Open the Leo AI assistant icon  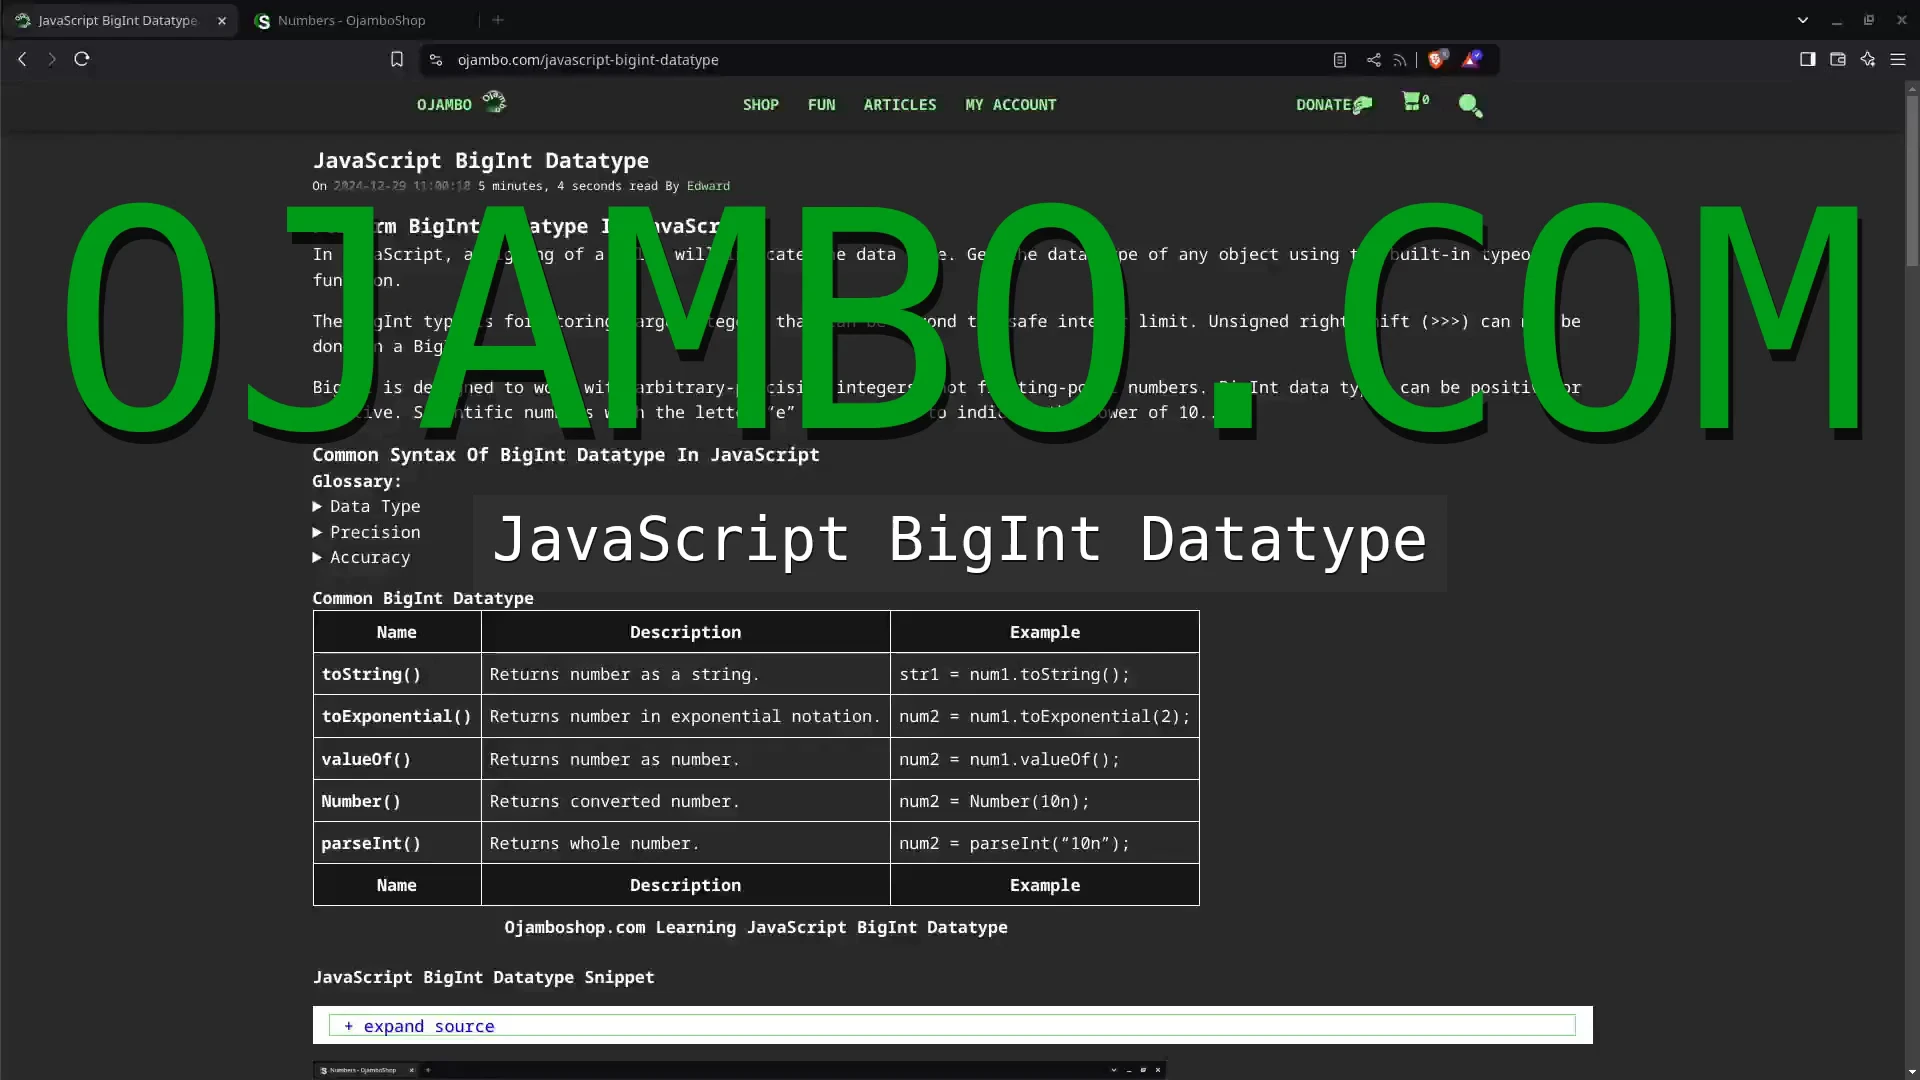1867,59
